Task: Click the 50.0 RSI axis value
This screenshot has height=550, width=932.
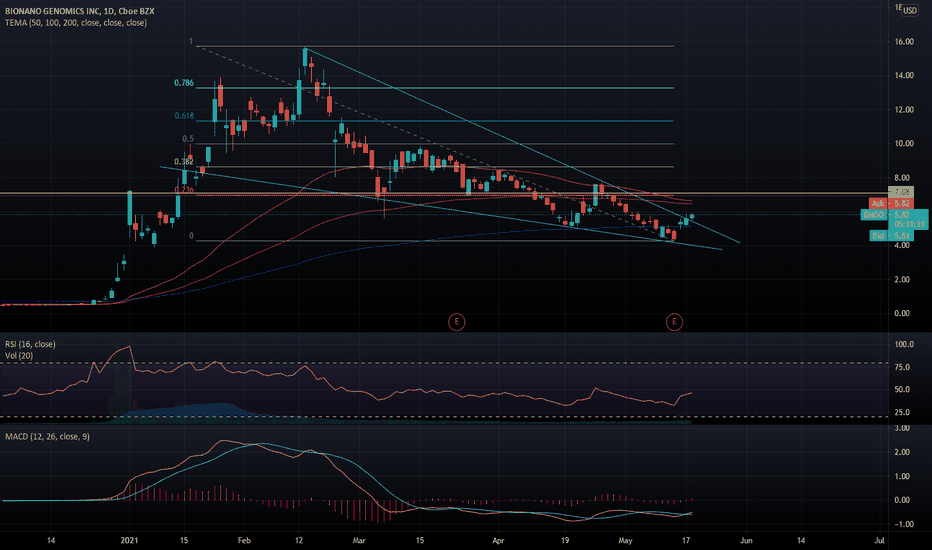Action: pyautogui.click(x=902, y=389)
